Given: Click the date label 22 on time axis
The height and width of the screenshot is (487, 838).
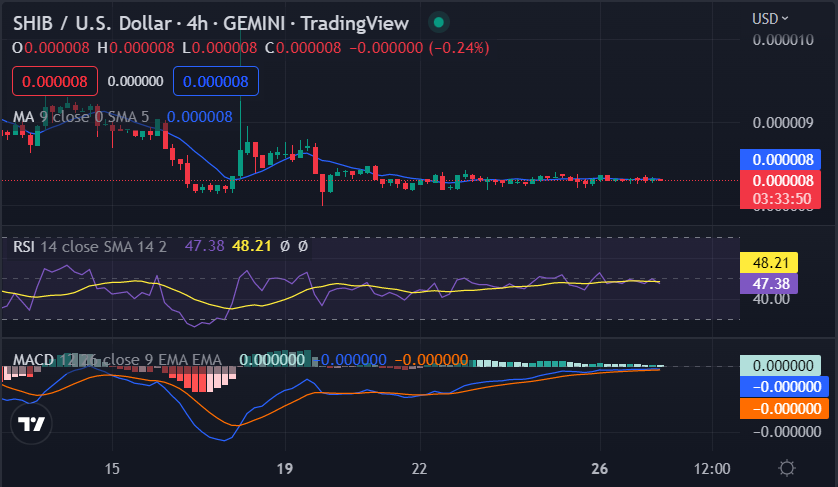Looking at the screenshot, I should click(420, 469).
